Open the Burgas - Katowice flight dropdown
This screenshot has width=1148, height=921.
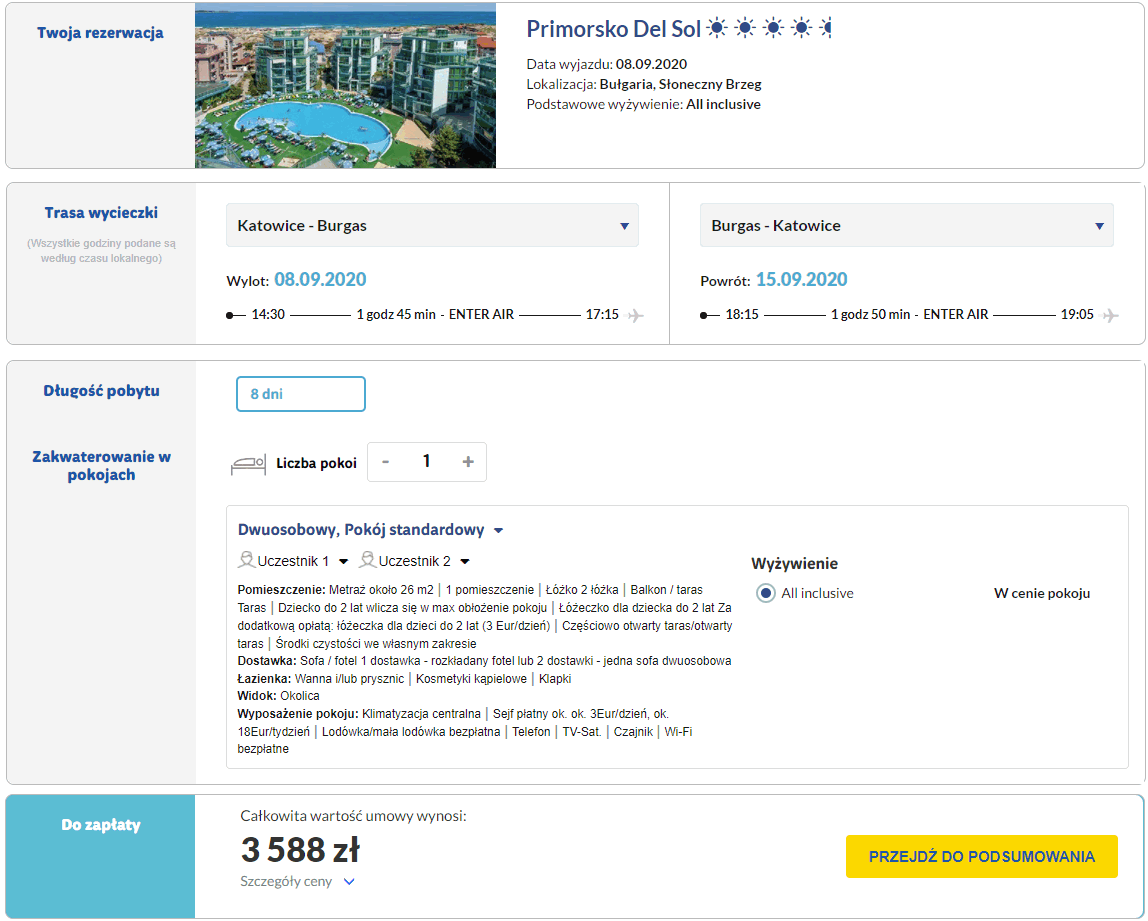coord(906,225)
